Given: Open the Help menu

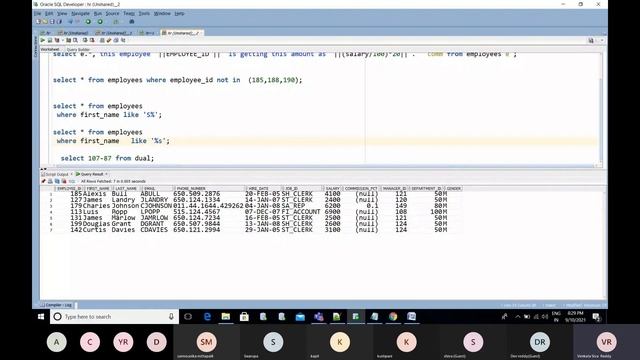Looking at the screenshot, I should click(180, 13).
